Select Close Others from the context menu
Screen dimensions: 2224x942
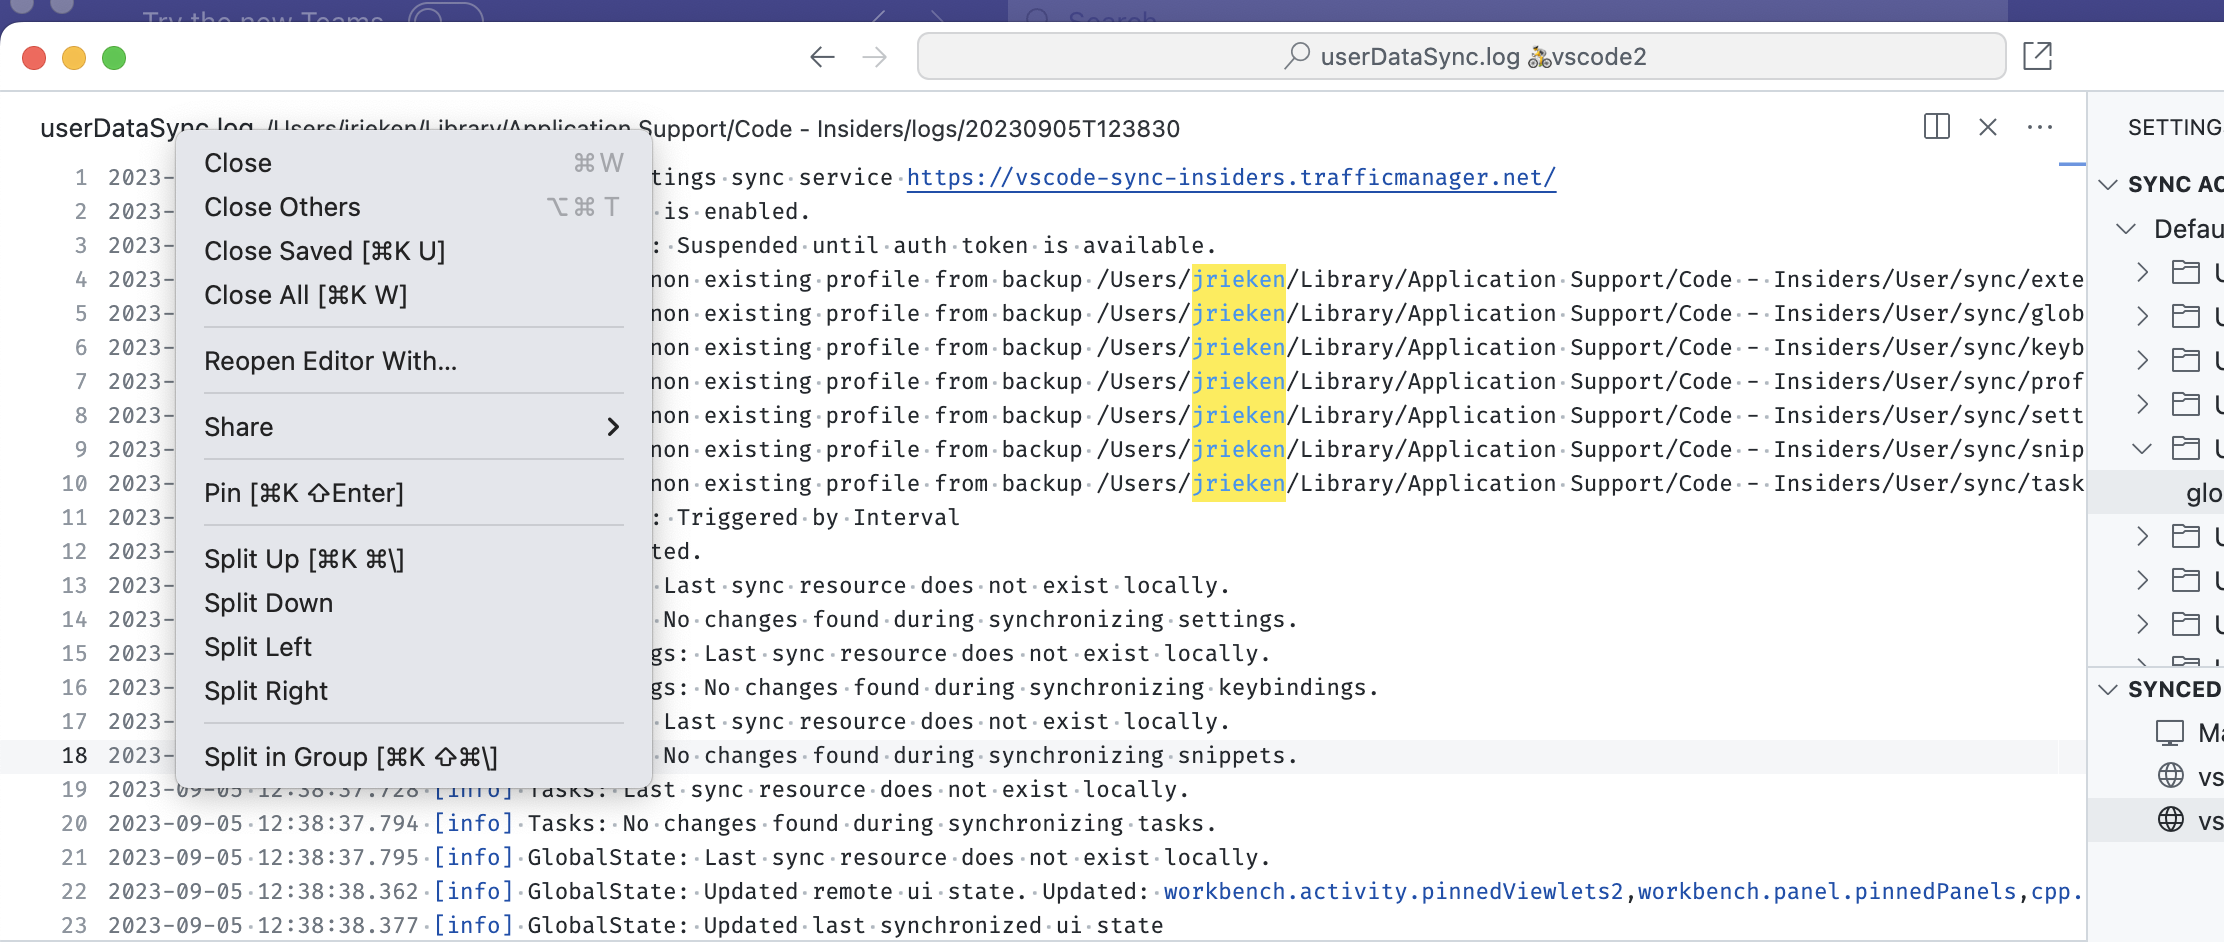point(283,207)
